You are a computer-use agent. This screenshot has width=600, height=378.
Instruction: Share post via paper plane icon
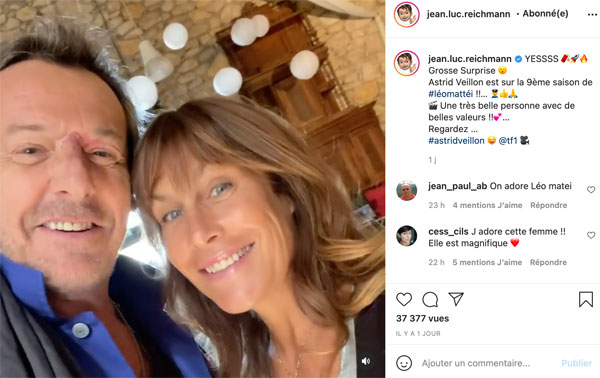(456, 299)
